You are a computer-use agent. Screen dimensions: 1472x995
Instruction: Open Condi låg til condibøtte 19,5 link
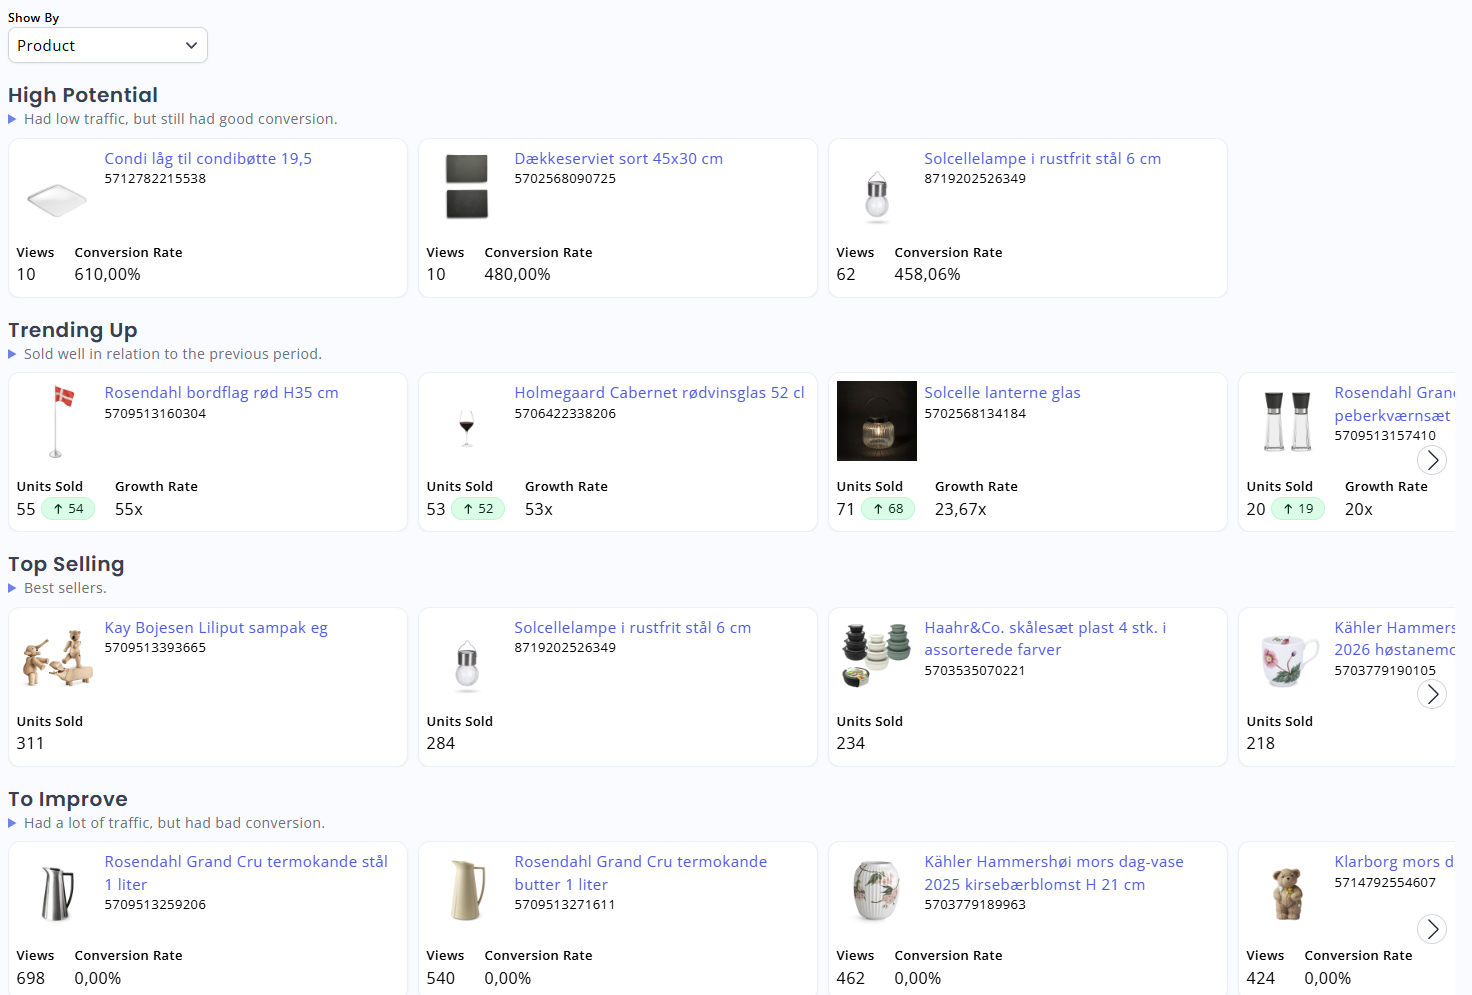208,158
